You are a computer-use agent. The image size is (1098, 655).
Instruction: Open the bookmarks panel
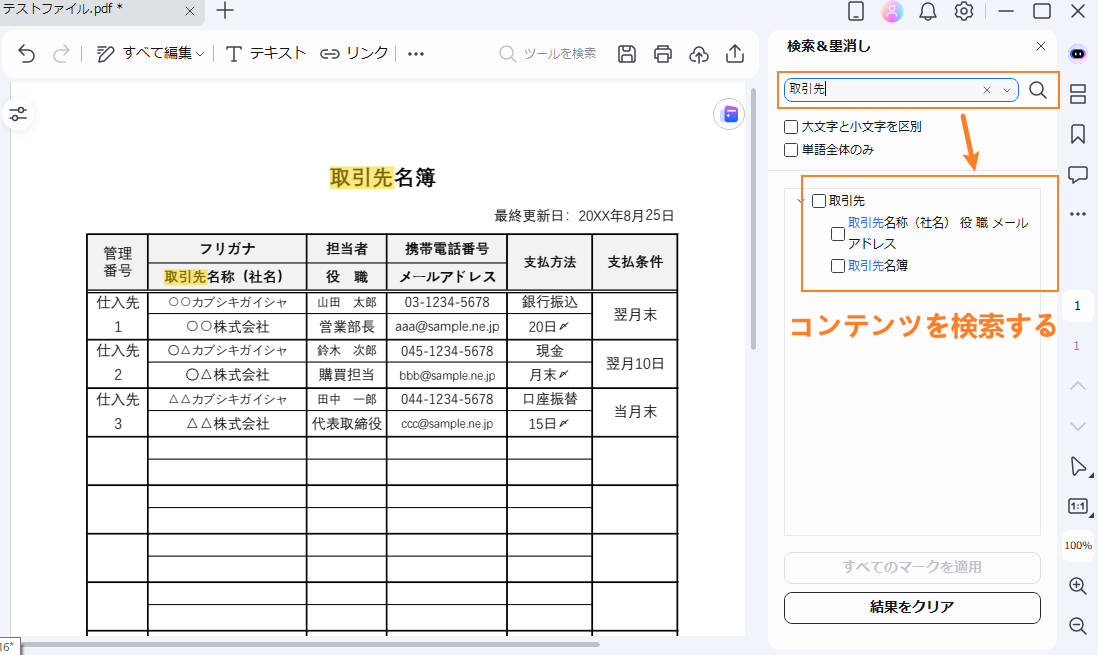point(1078,133)
